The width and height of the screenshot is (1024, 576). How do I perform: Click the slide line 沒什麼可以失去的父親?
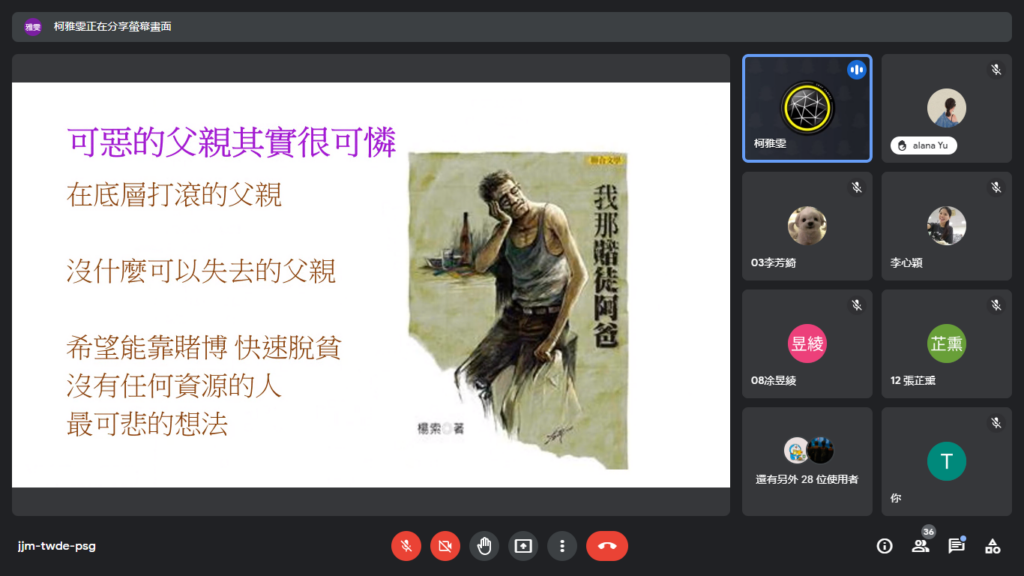(200, 271)
